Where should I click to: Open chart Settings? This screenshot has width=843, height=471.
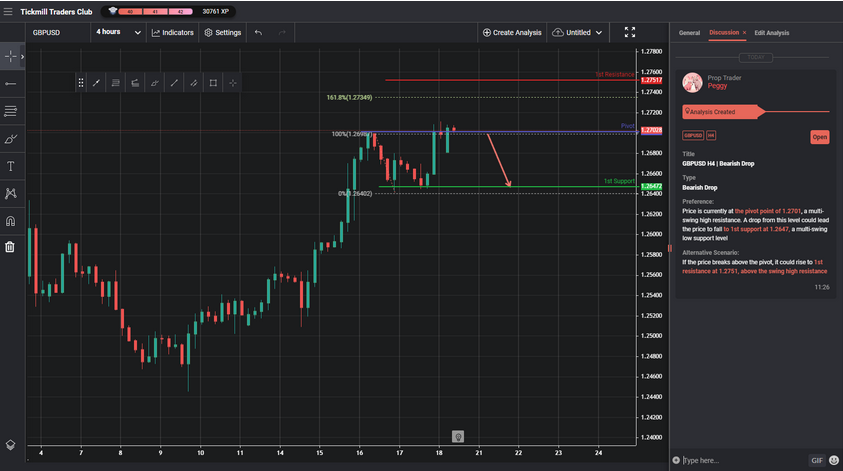pyautogui.click(x=223, y=32)
